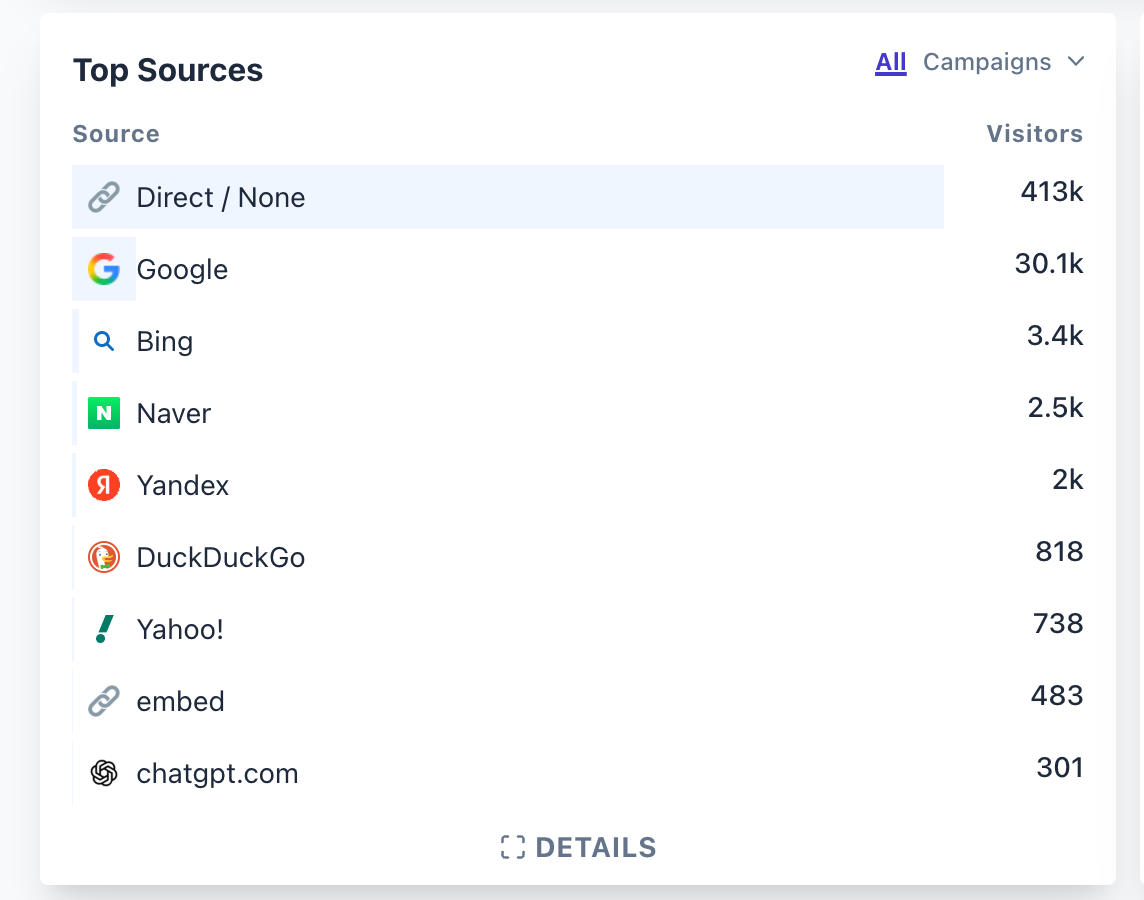Select the Bing source row
This screenshot has width=1144, height=900.
(x=165, y=341)
